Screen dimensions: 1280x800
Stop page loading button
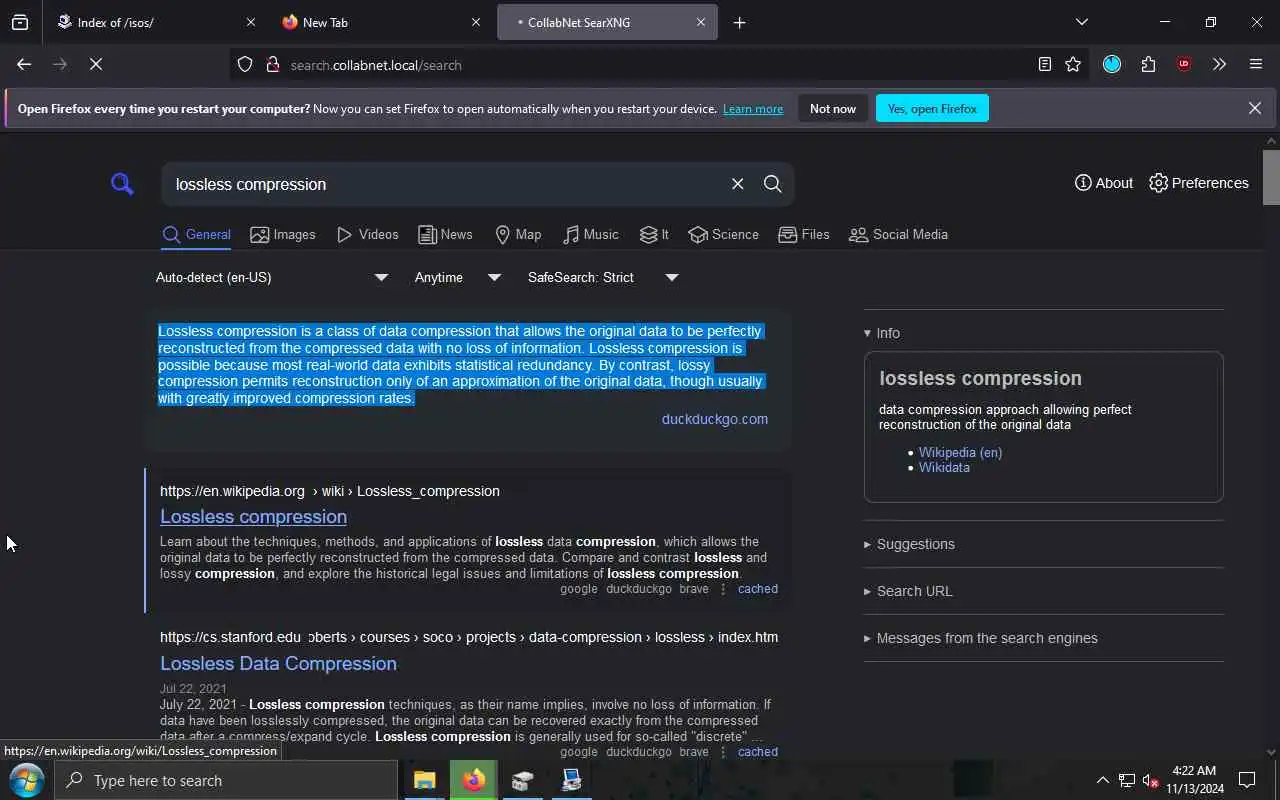click(96, 65)
